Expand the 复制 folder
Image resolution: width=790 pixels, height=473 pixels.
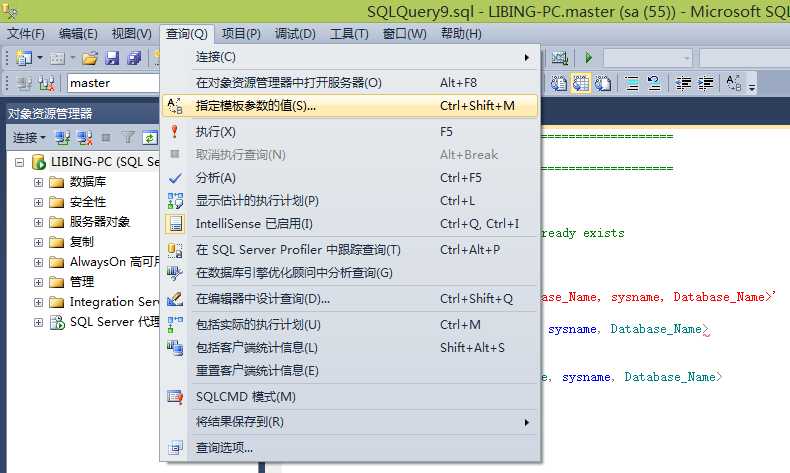[x=38, y=242]
